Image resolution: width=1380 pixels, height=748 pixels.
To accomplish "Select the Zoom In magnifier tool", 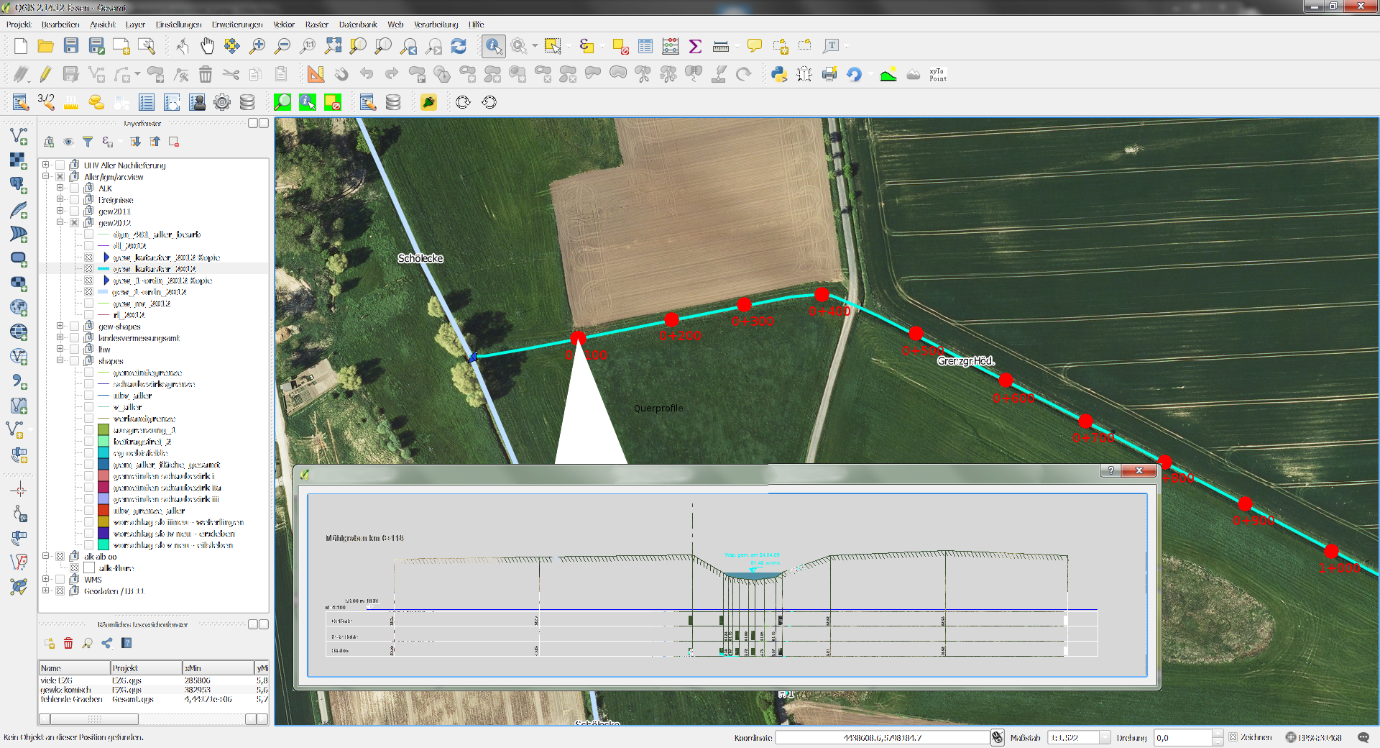I will pos(258,46).
